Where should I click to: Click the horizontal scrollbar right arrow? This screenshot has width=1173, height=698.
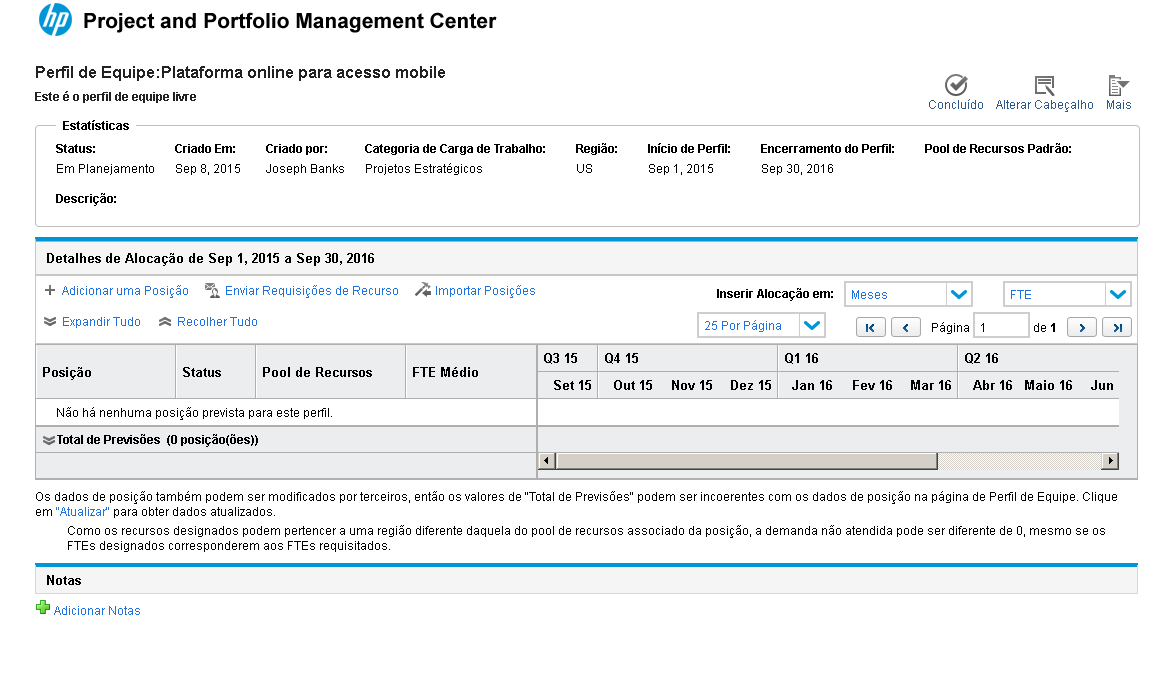point(1110,461)
